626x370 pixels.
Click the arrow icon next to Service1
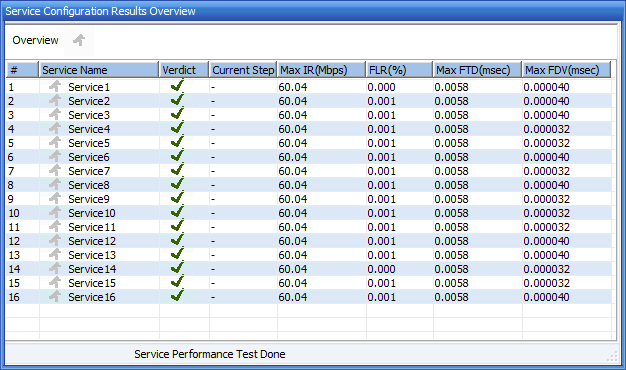[x=55, y=86]
